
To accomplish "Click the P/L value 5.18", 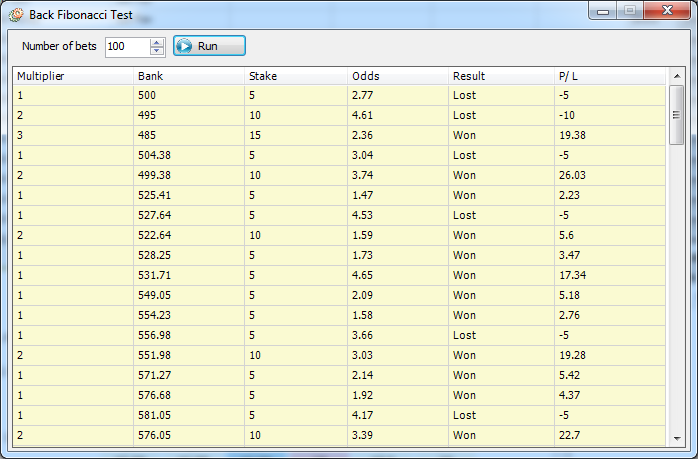I will pyautogui.click(x=569, y=296).
